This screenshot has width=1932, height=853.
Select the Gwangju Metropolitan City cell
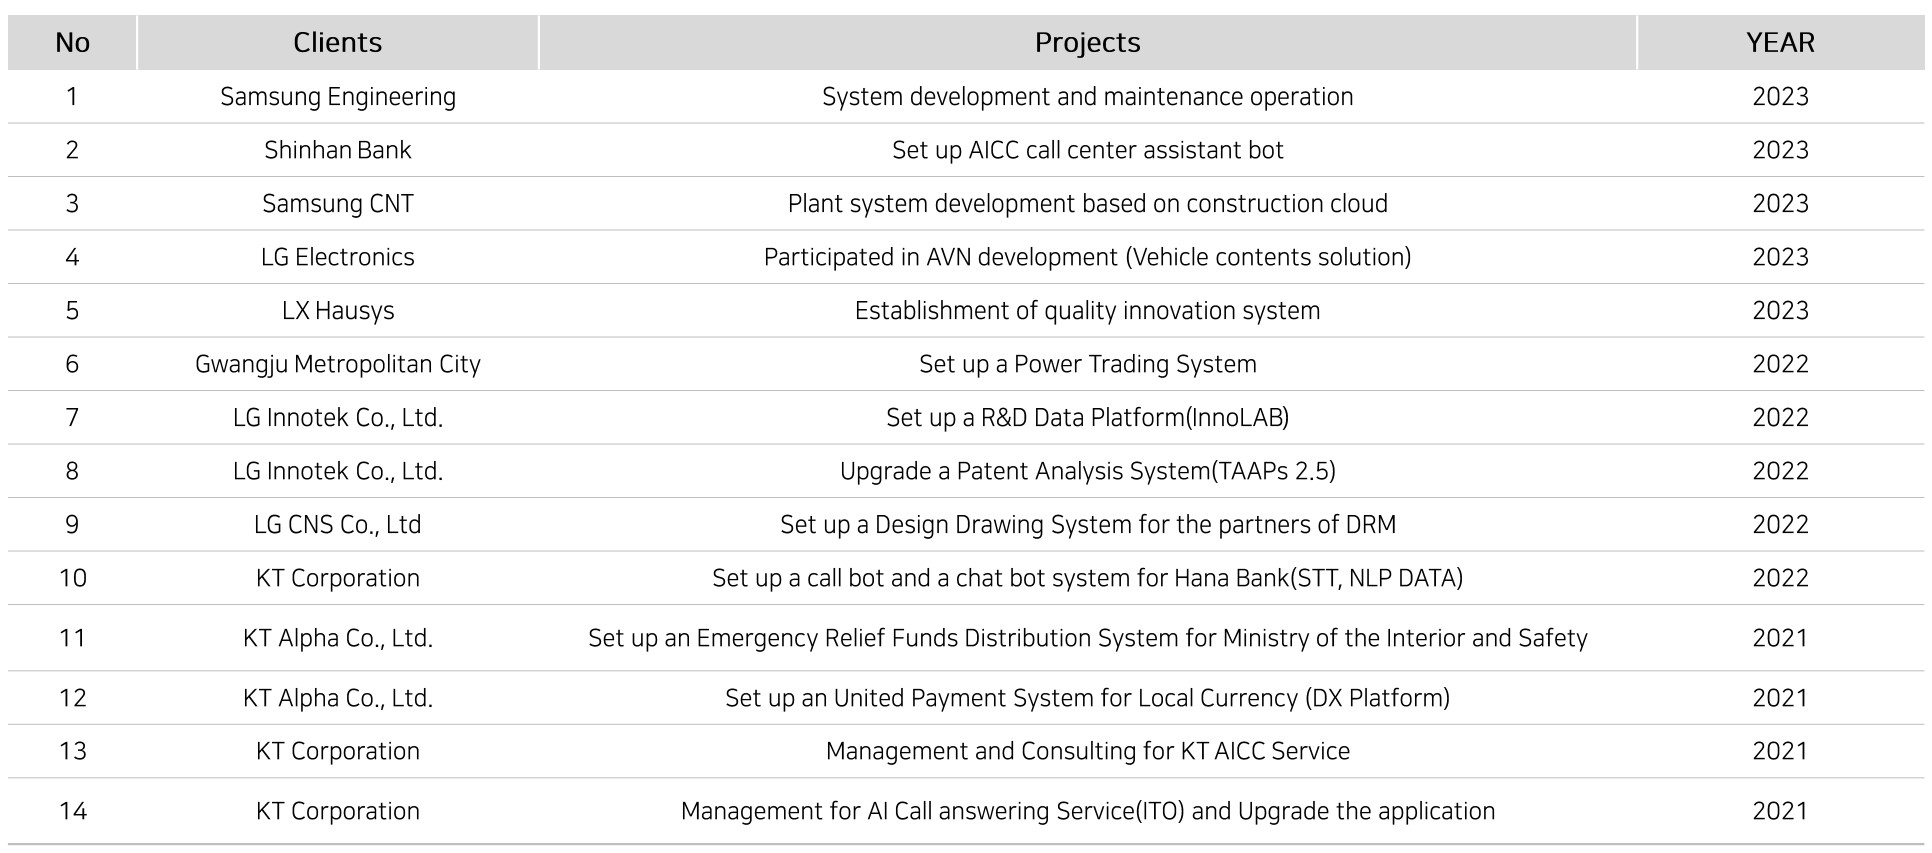coord(337,364)
